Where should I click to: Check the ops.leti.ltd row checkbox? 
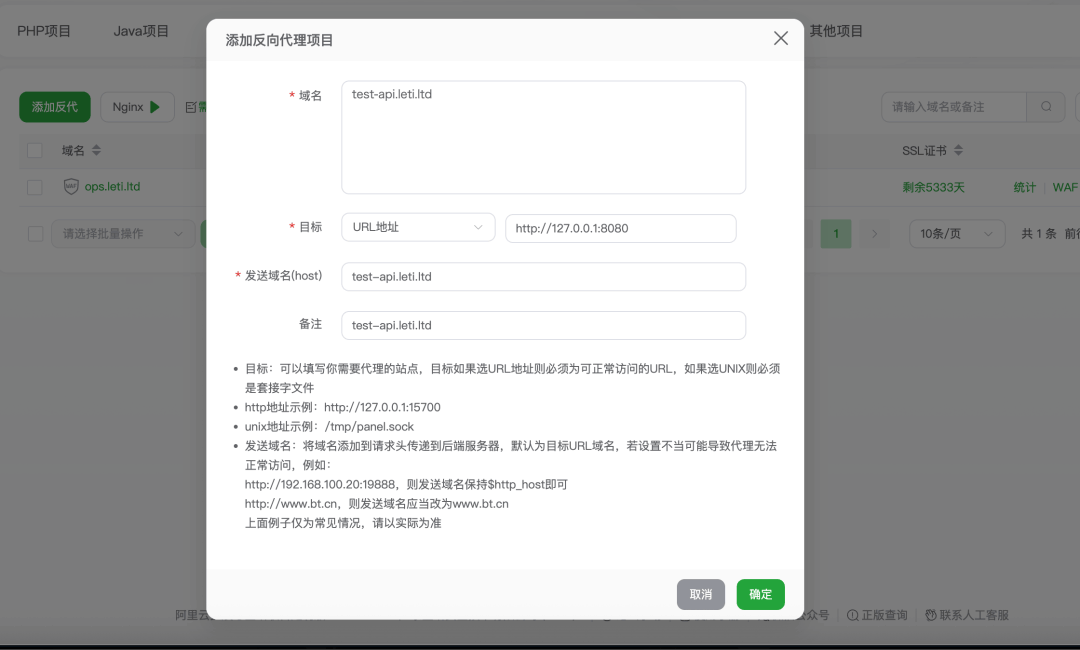click(35, 187)
